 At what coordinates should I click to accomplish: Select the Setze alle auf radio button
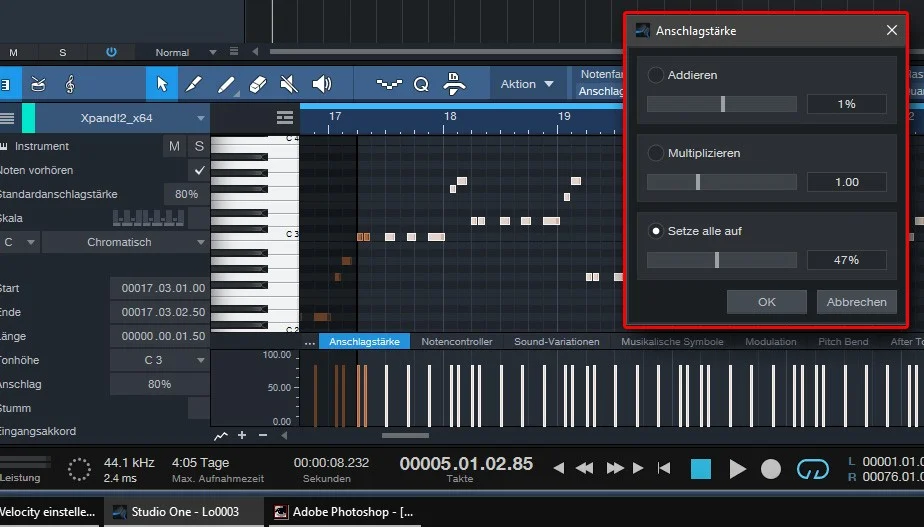point(655,231)
